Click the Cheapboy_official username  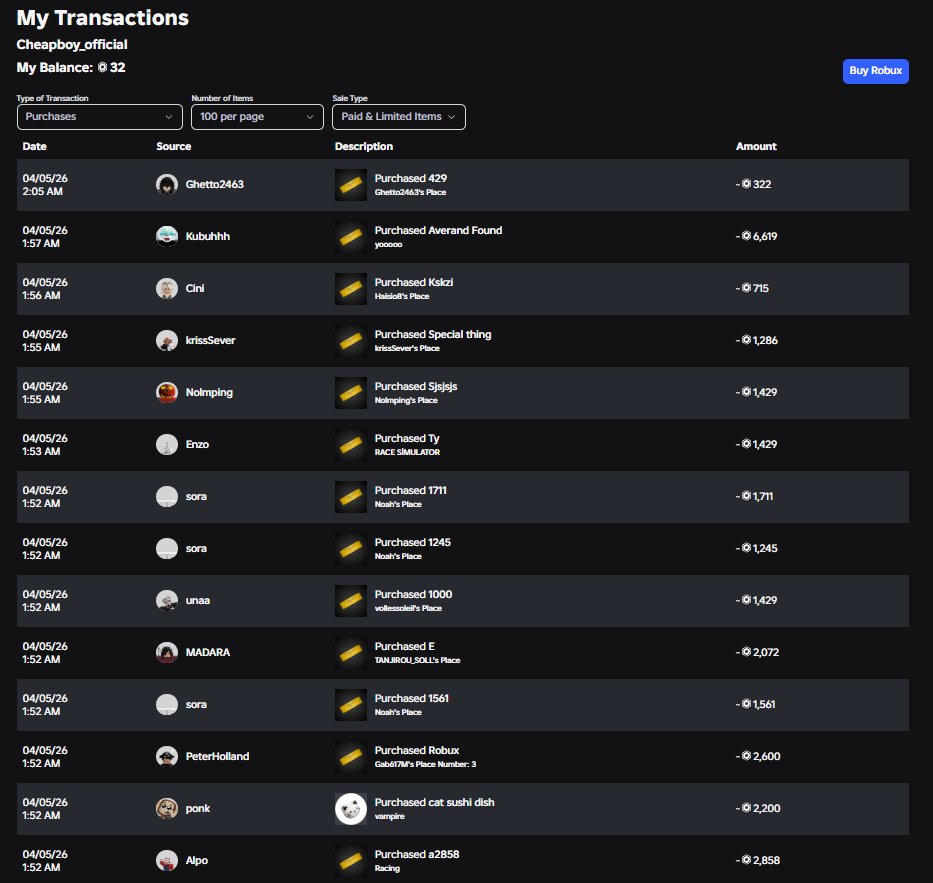pyautogui.click(x=72, y=45)
